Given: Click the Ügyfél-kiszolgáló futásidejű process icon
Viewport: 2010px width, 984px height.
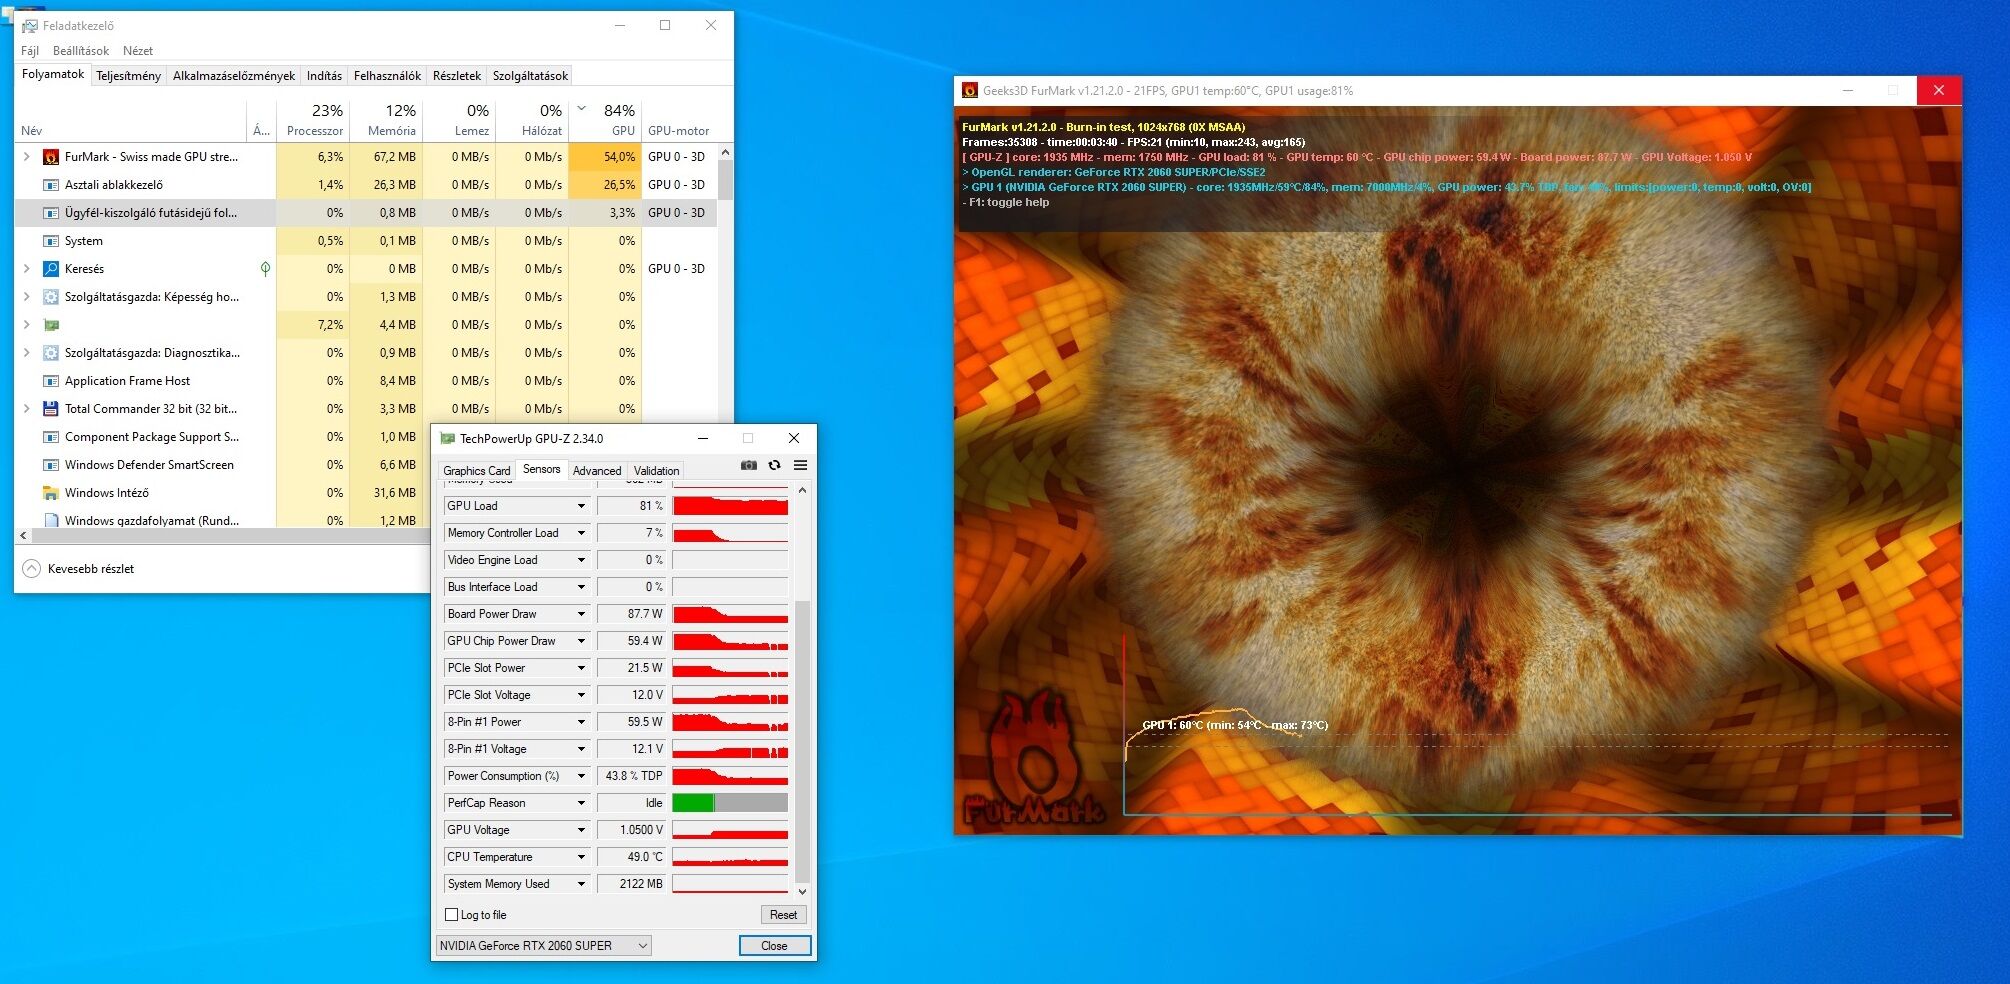Looking at the screenshot, I should click(x=51, y=213).
